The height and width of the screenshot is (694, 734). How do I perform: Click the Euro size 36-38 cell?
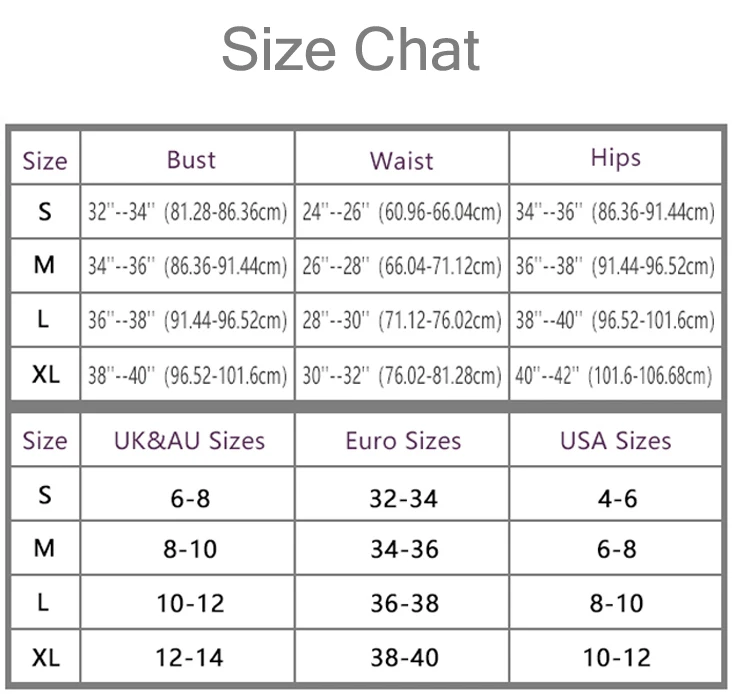tap(402, 602)
